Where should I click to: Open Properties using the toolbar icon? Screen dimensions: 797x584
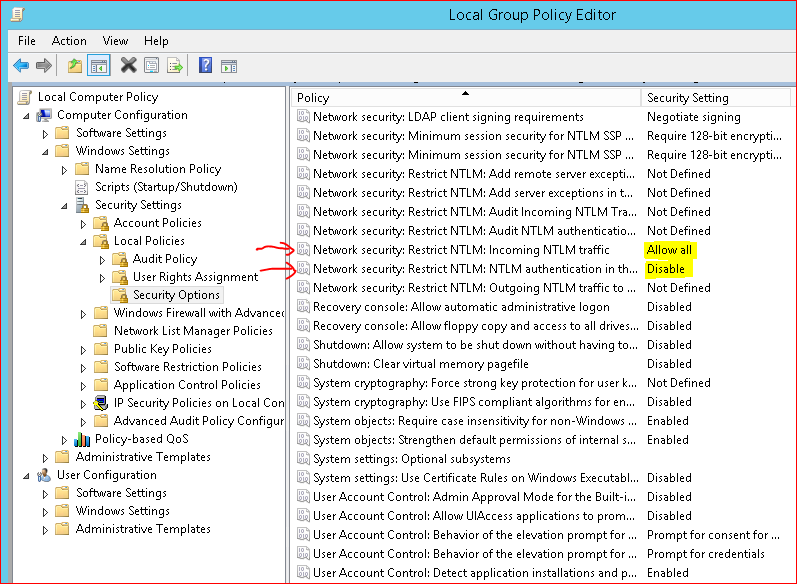point(151,66)
